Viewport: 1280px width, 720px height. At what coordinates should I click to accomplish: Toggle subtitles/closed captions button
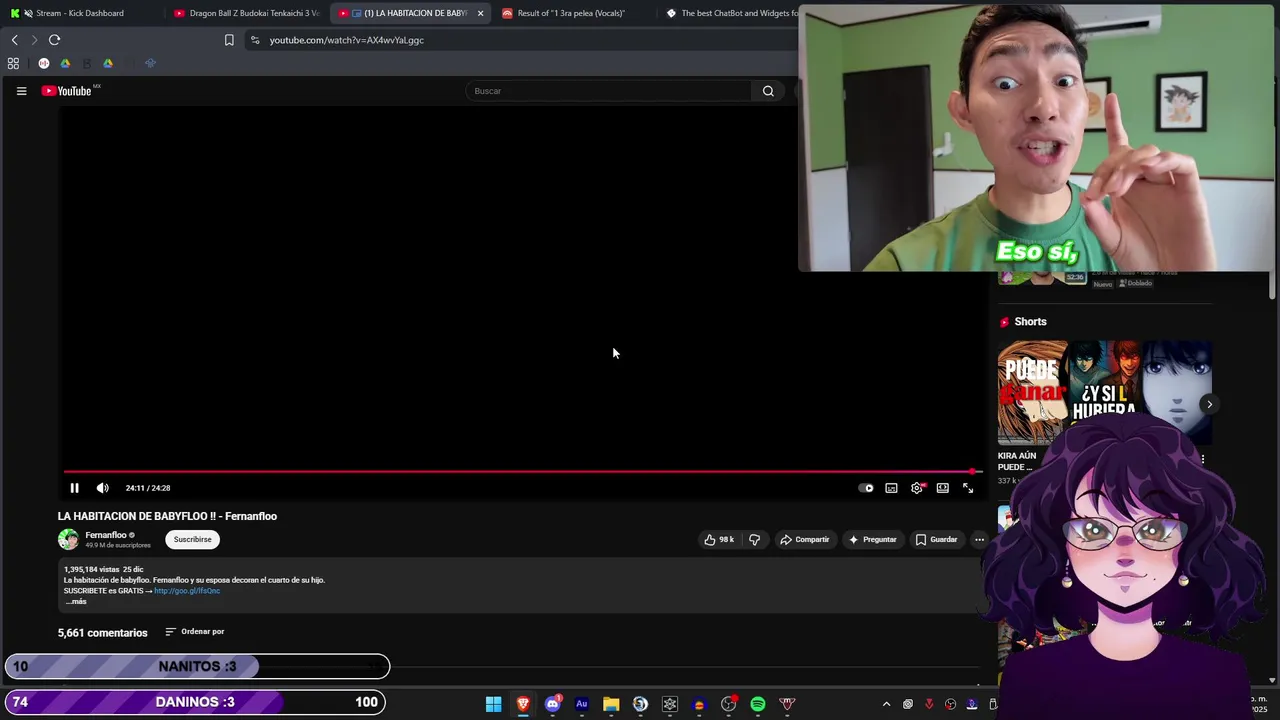click(x=891, y=488)
